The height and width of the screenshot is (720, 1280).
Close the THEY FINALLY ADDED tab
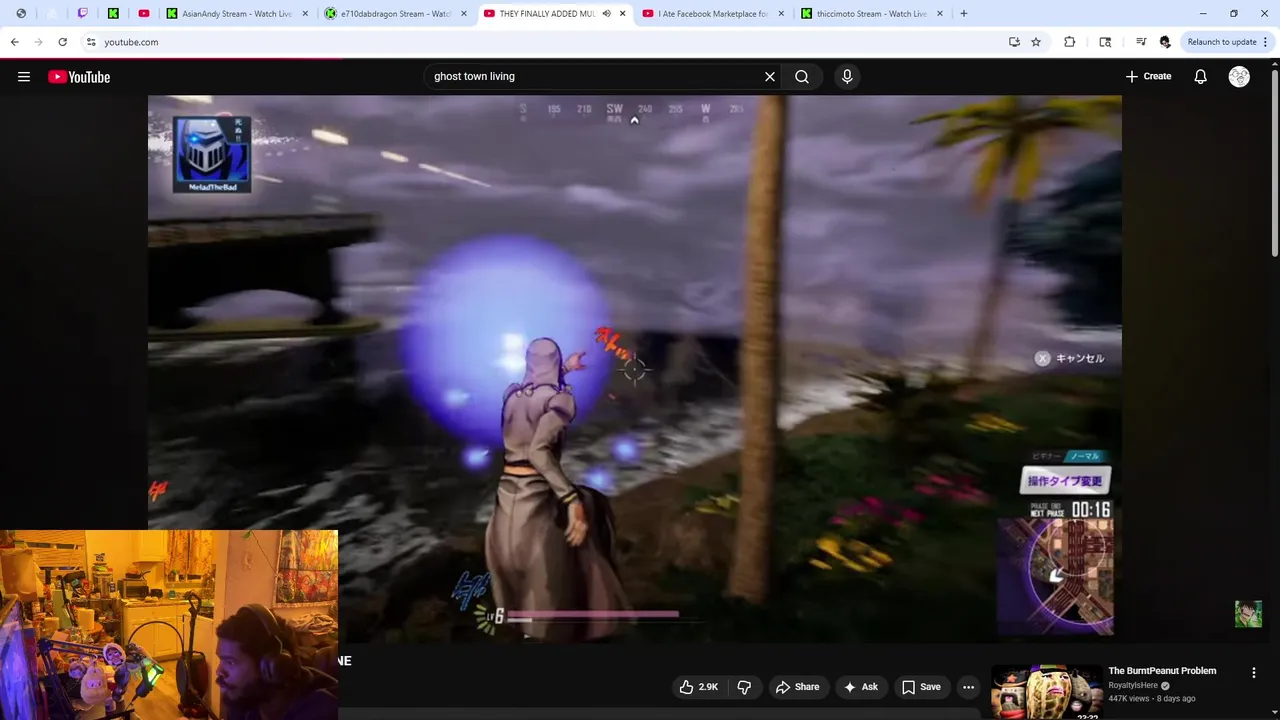click(623, 14)
